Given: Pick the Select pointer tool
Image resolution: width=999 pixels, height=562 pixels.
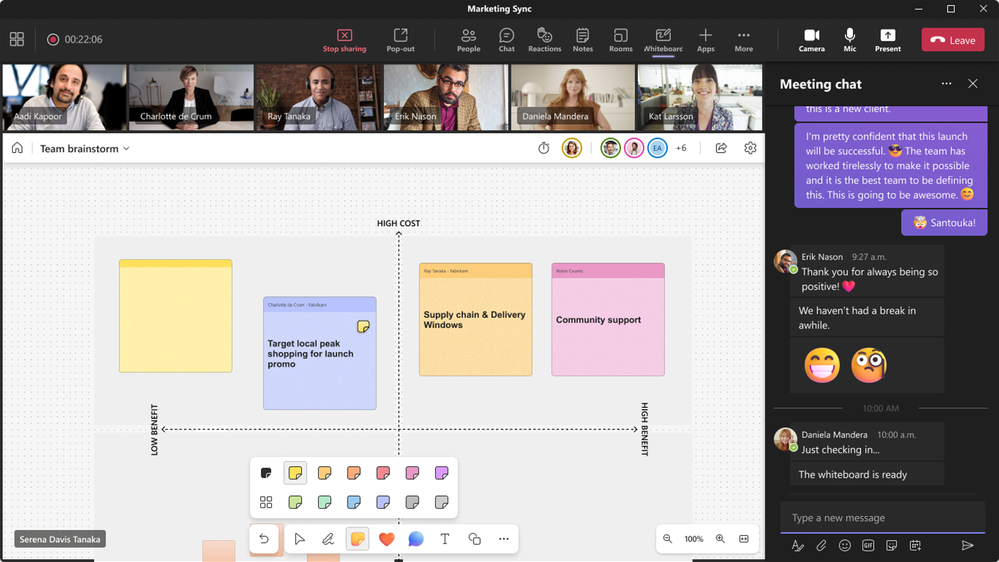Looking at the screenshot, I should click(x=299, y=539).
